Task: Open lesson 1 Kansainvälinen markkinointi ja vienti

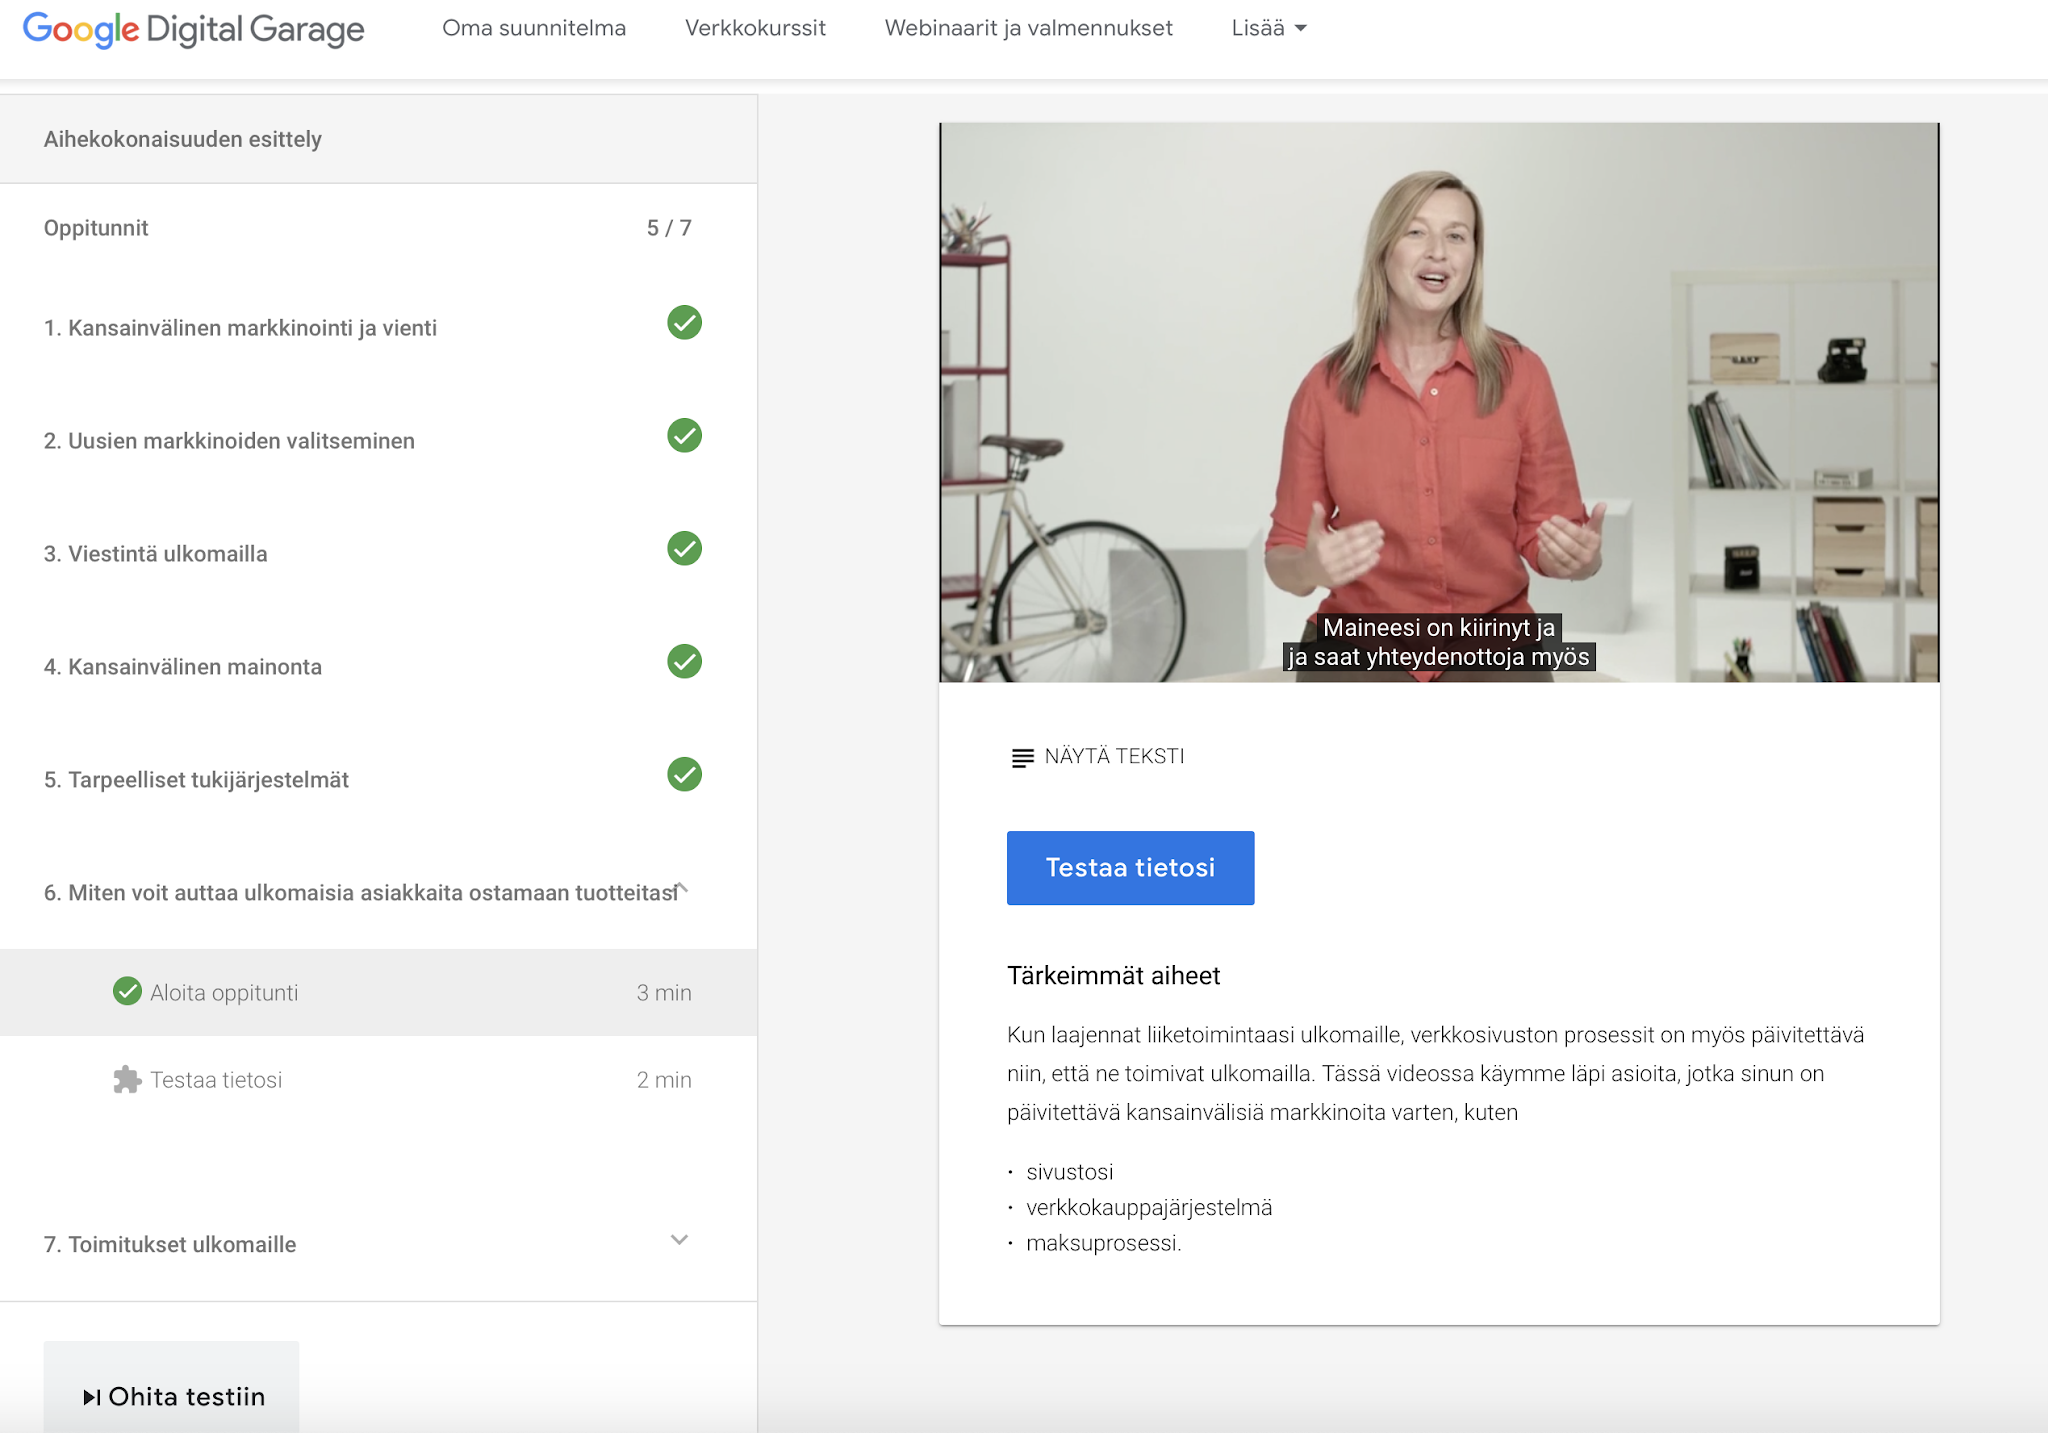Action: point(378,328)
